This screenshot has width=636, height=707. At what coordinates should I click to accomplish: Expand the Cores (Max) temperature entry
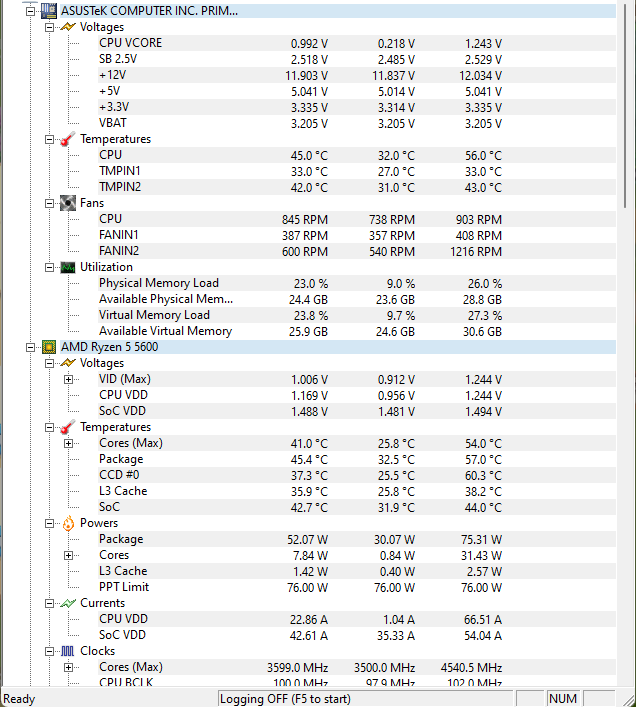[69, 443]
